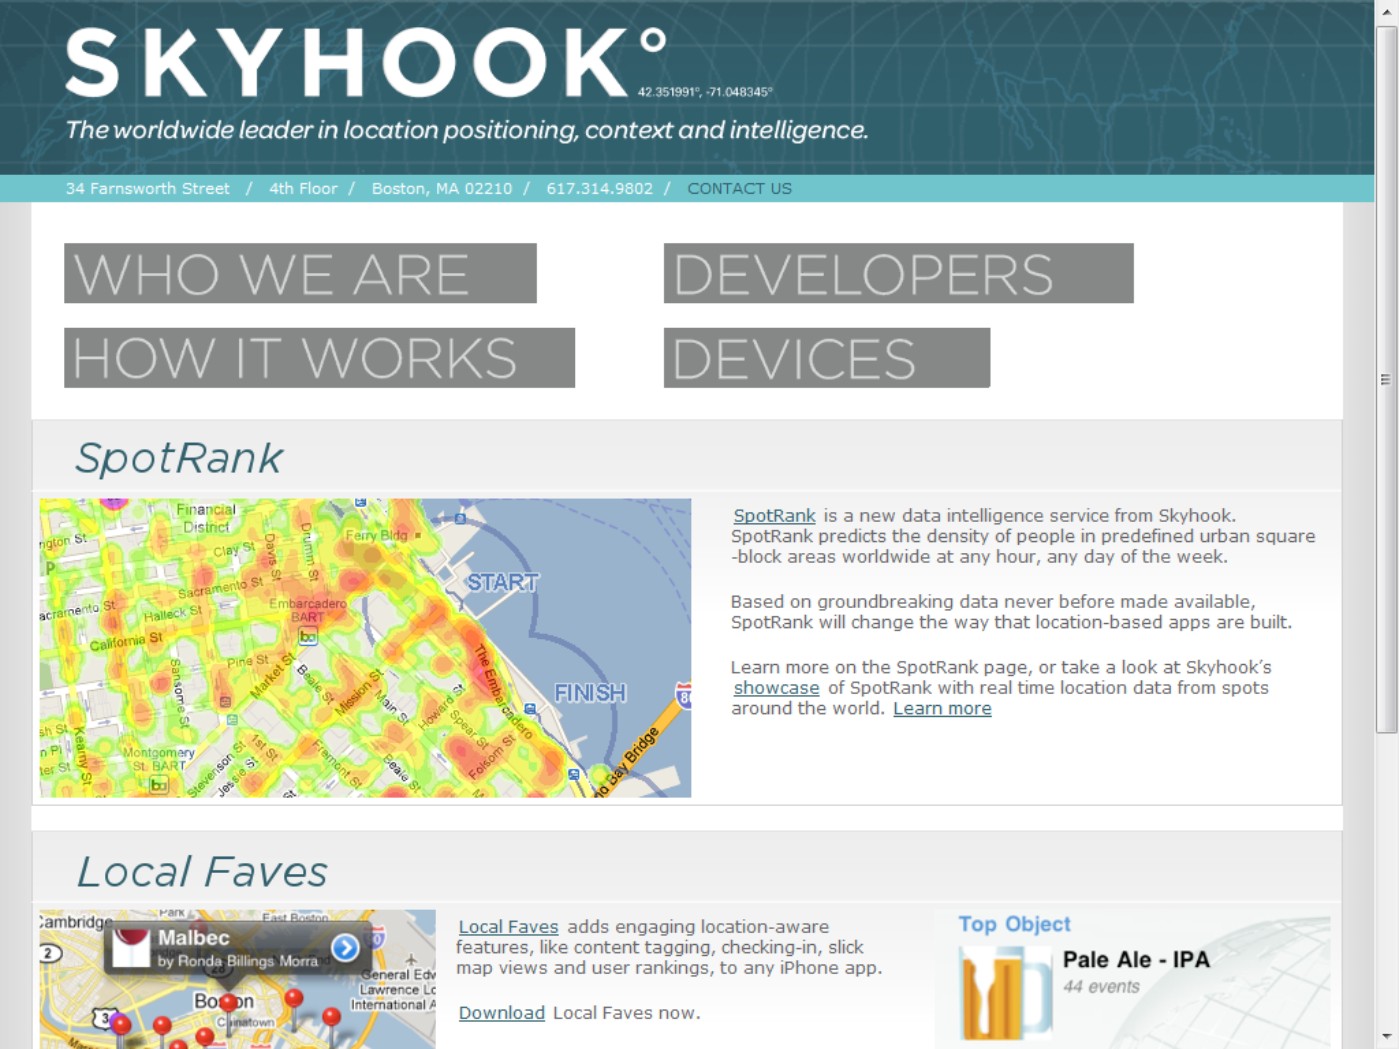The height and width of the screenshot is (1049, 1399).
Task: Go to the DEVELOPERS section
Action: (x=898, y=273)
